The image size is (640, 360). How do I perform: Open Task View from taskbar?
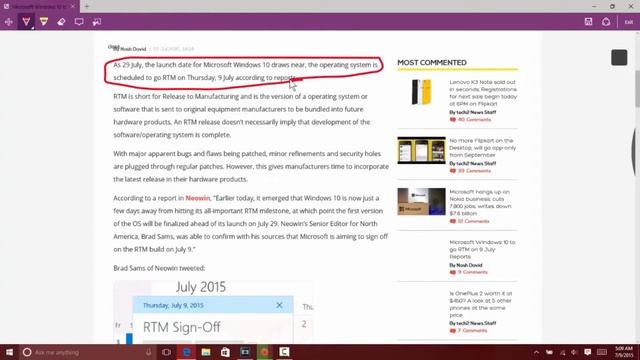[166, 352]
